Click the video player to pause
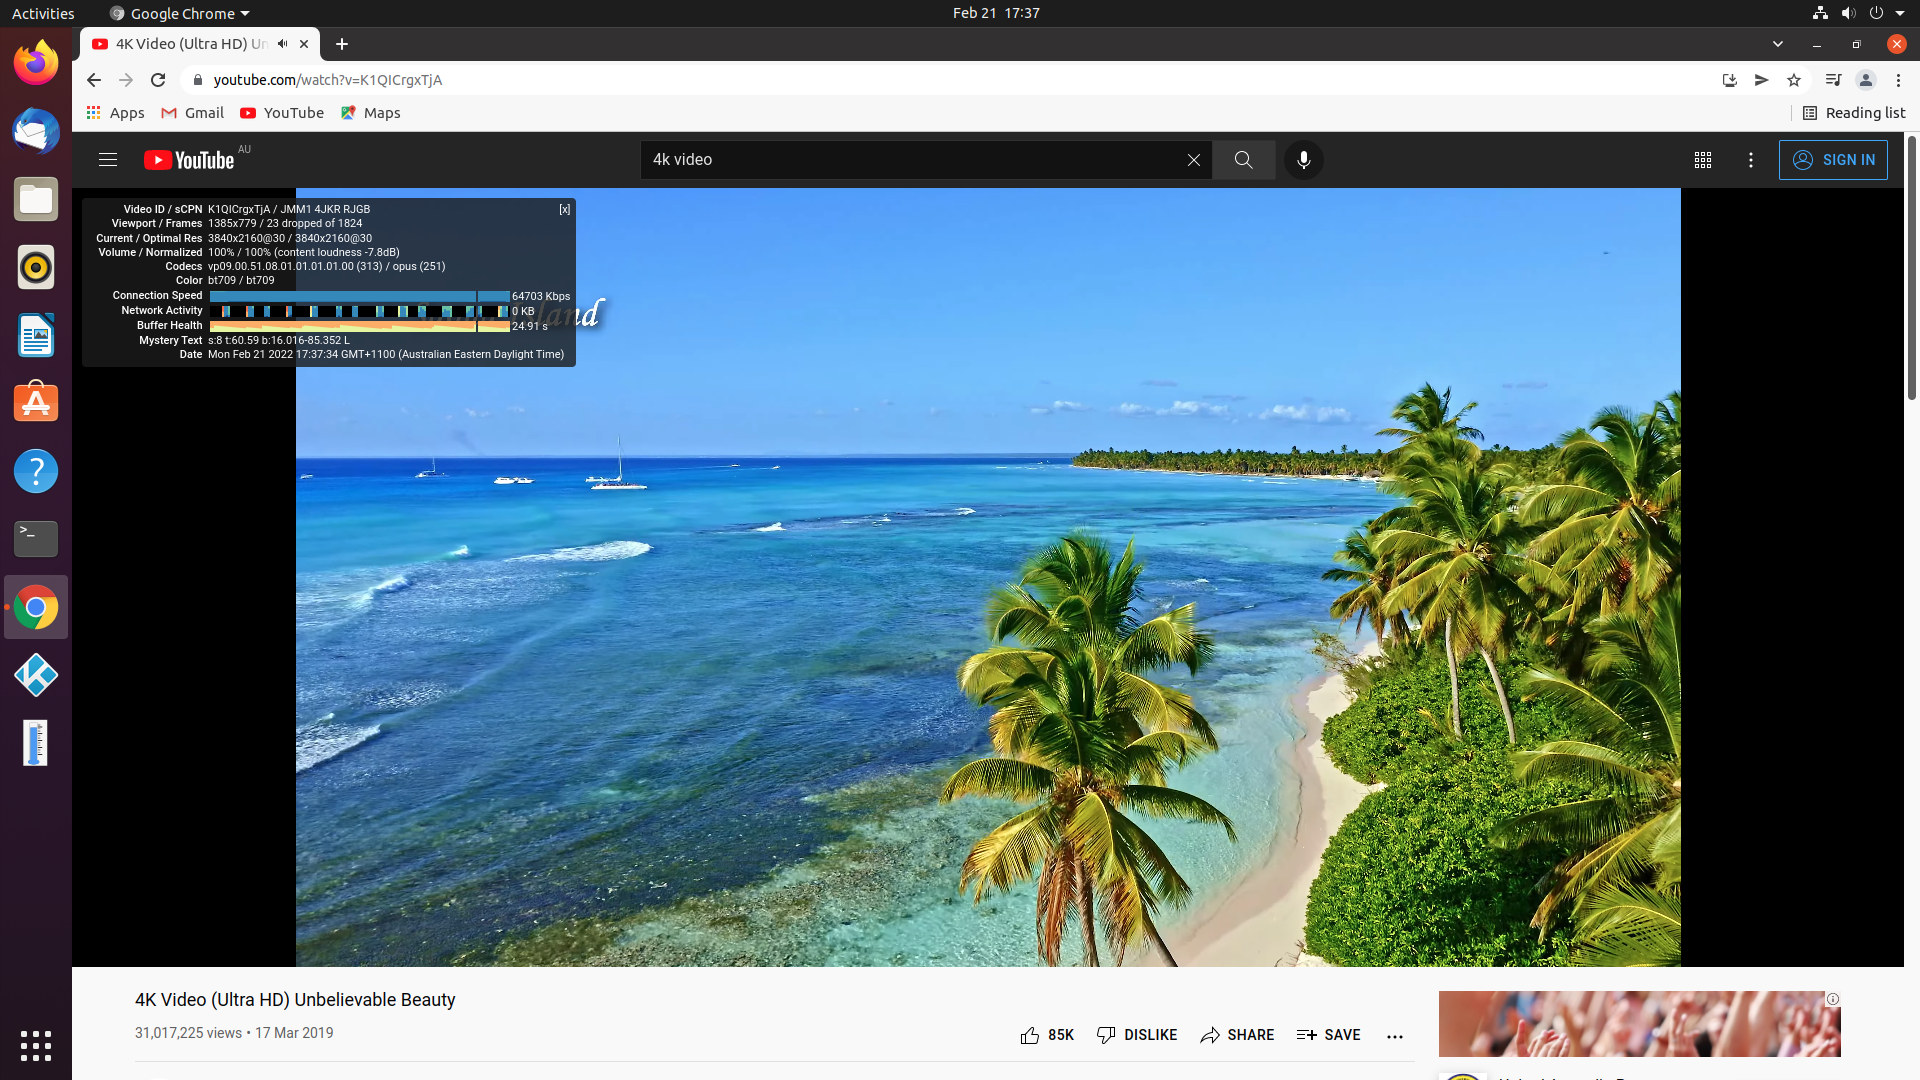 click(988, 577)
